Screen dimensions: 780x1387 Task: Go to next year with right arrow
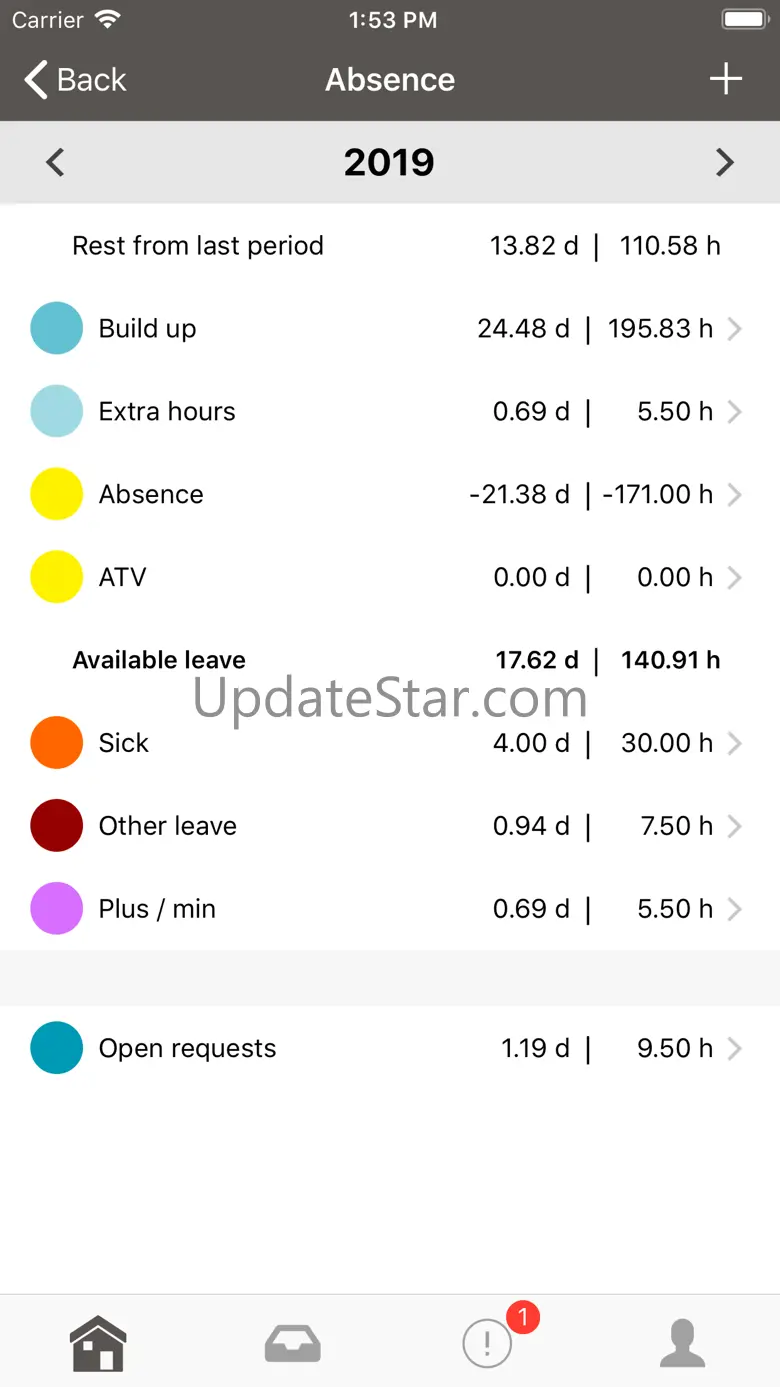tap(725, 162)
